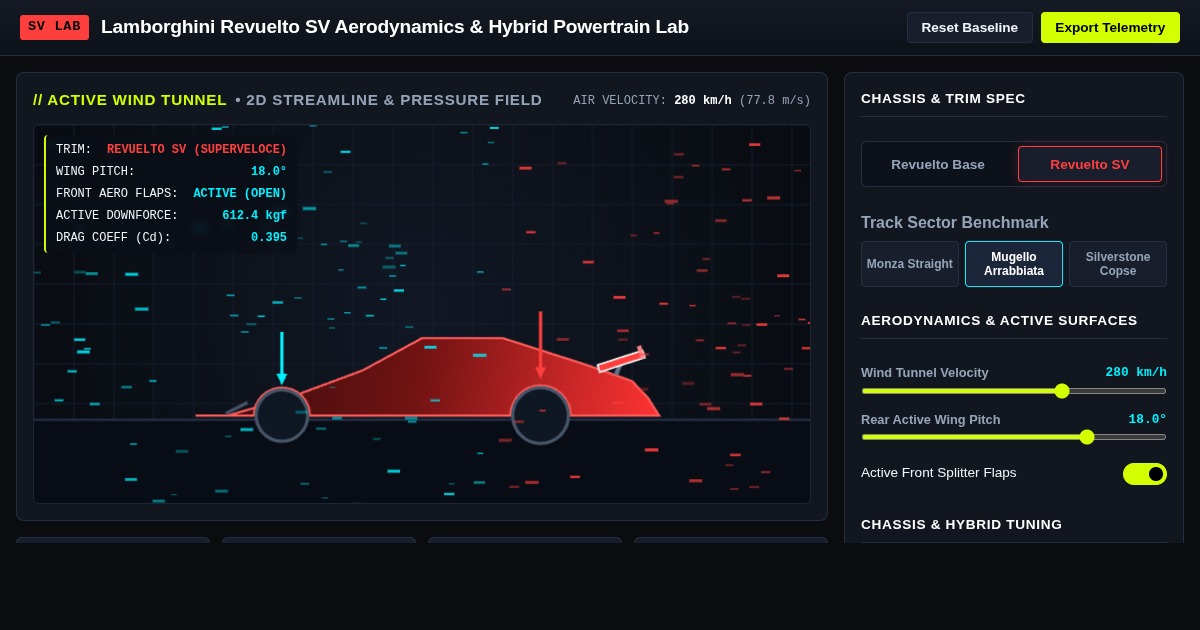The height and width of the screenshot is (630, 1200).
Task: Click the Aerodynamics & Active Surfaces heading
Action: [999, 320]
